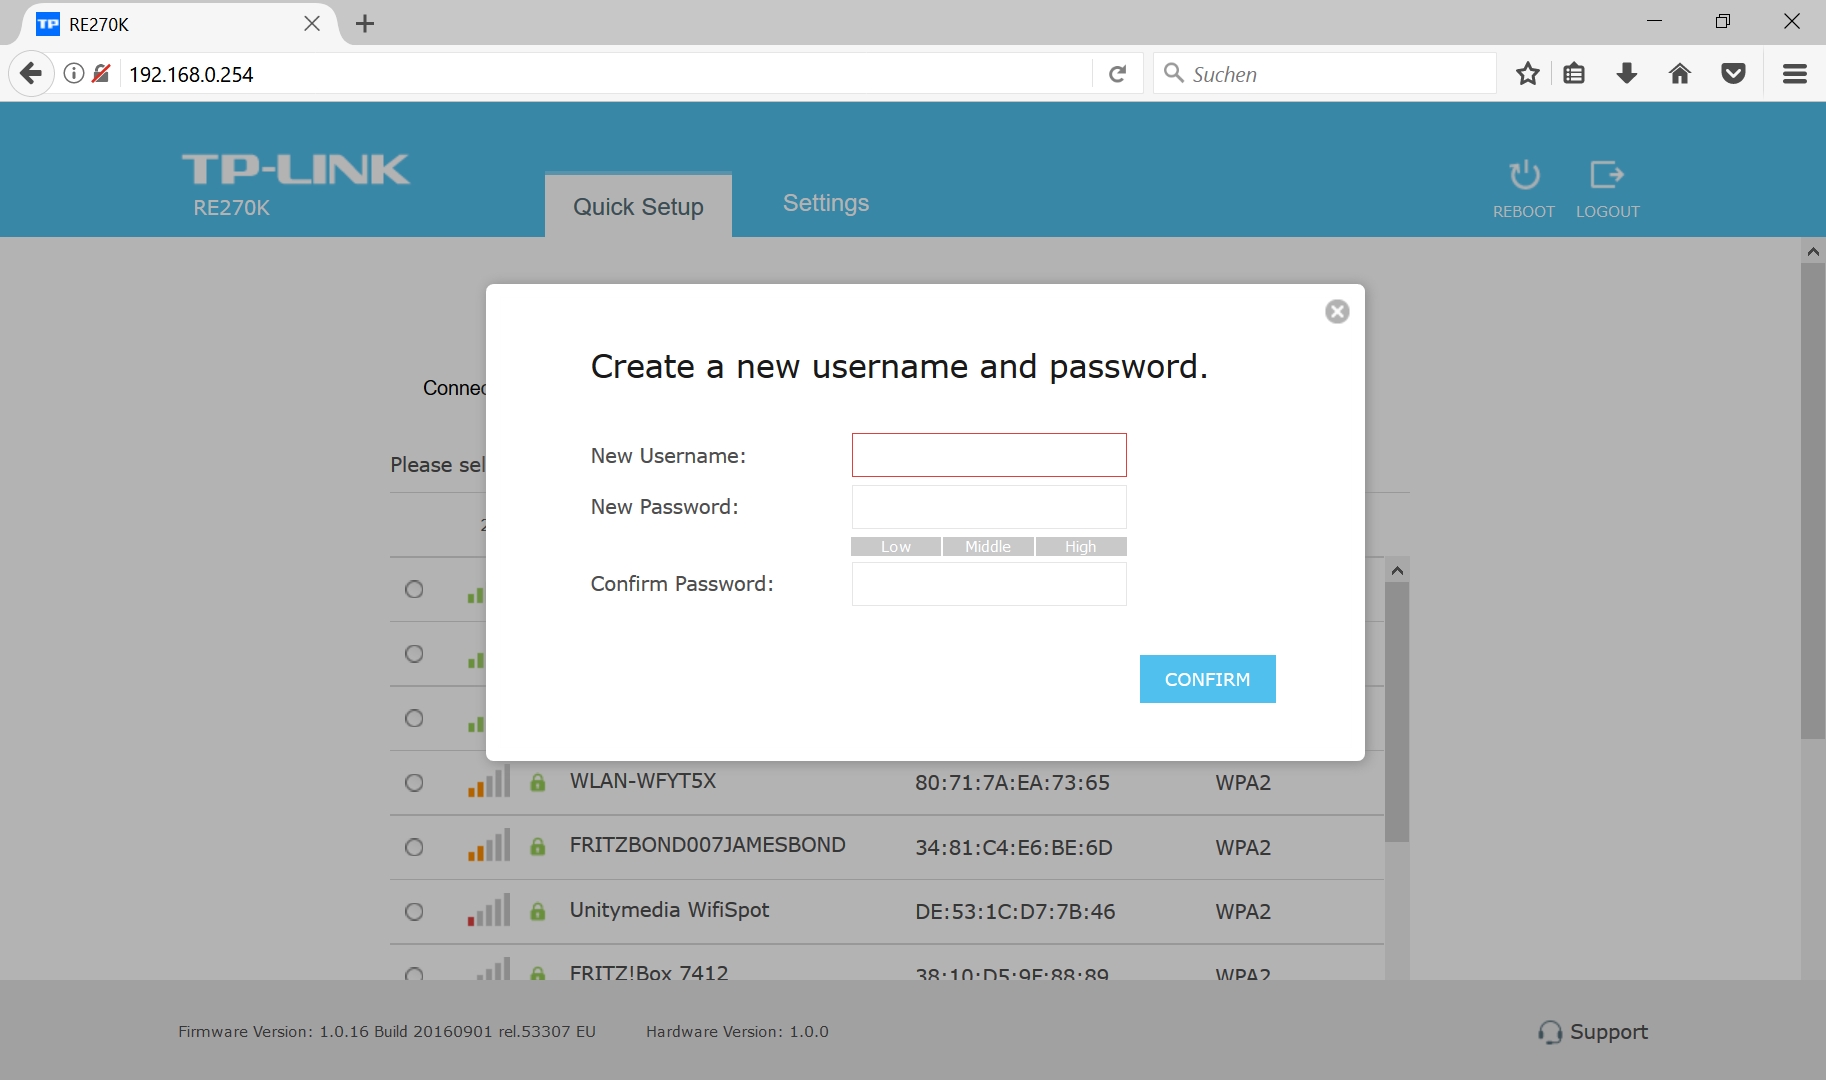Go to the browser home page icon
Viewport: 1826px width, 1080px height.
(1680, 74)
